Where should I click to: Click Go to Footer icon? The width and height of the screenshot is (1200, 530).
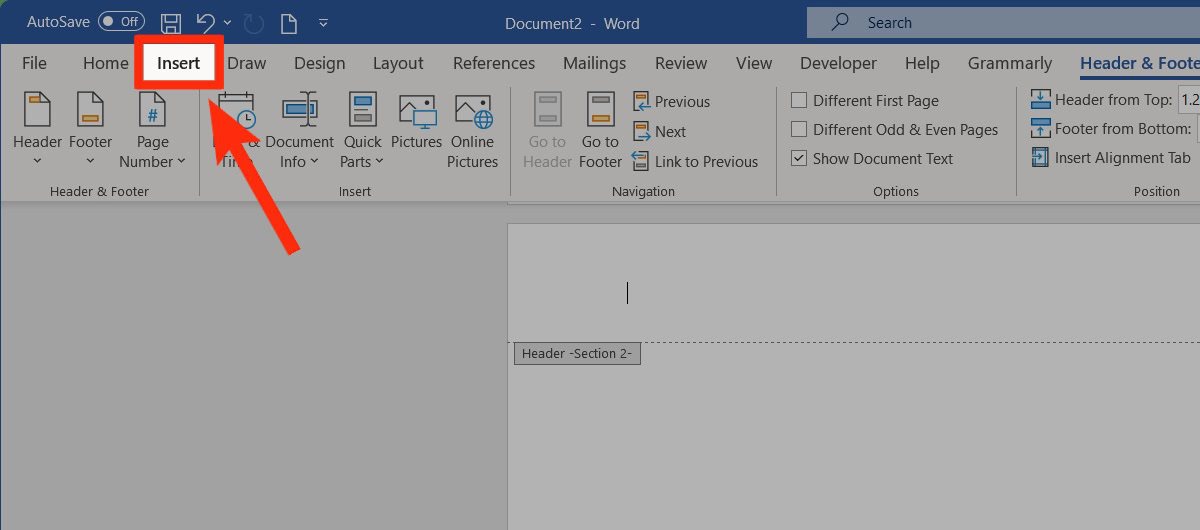600,130
